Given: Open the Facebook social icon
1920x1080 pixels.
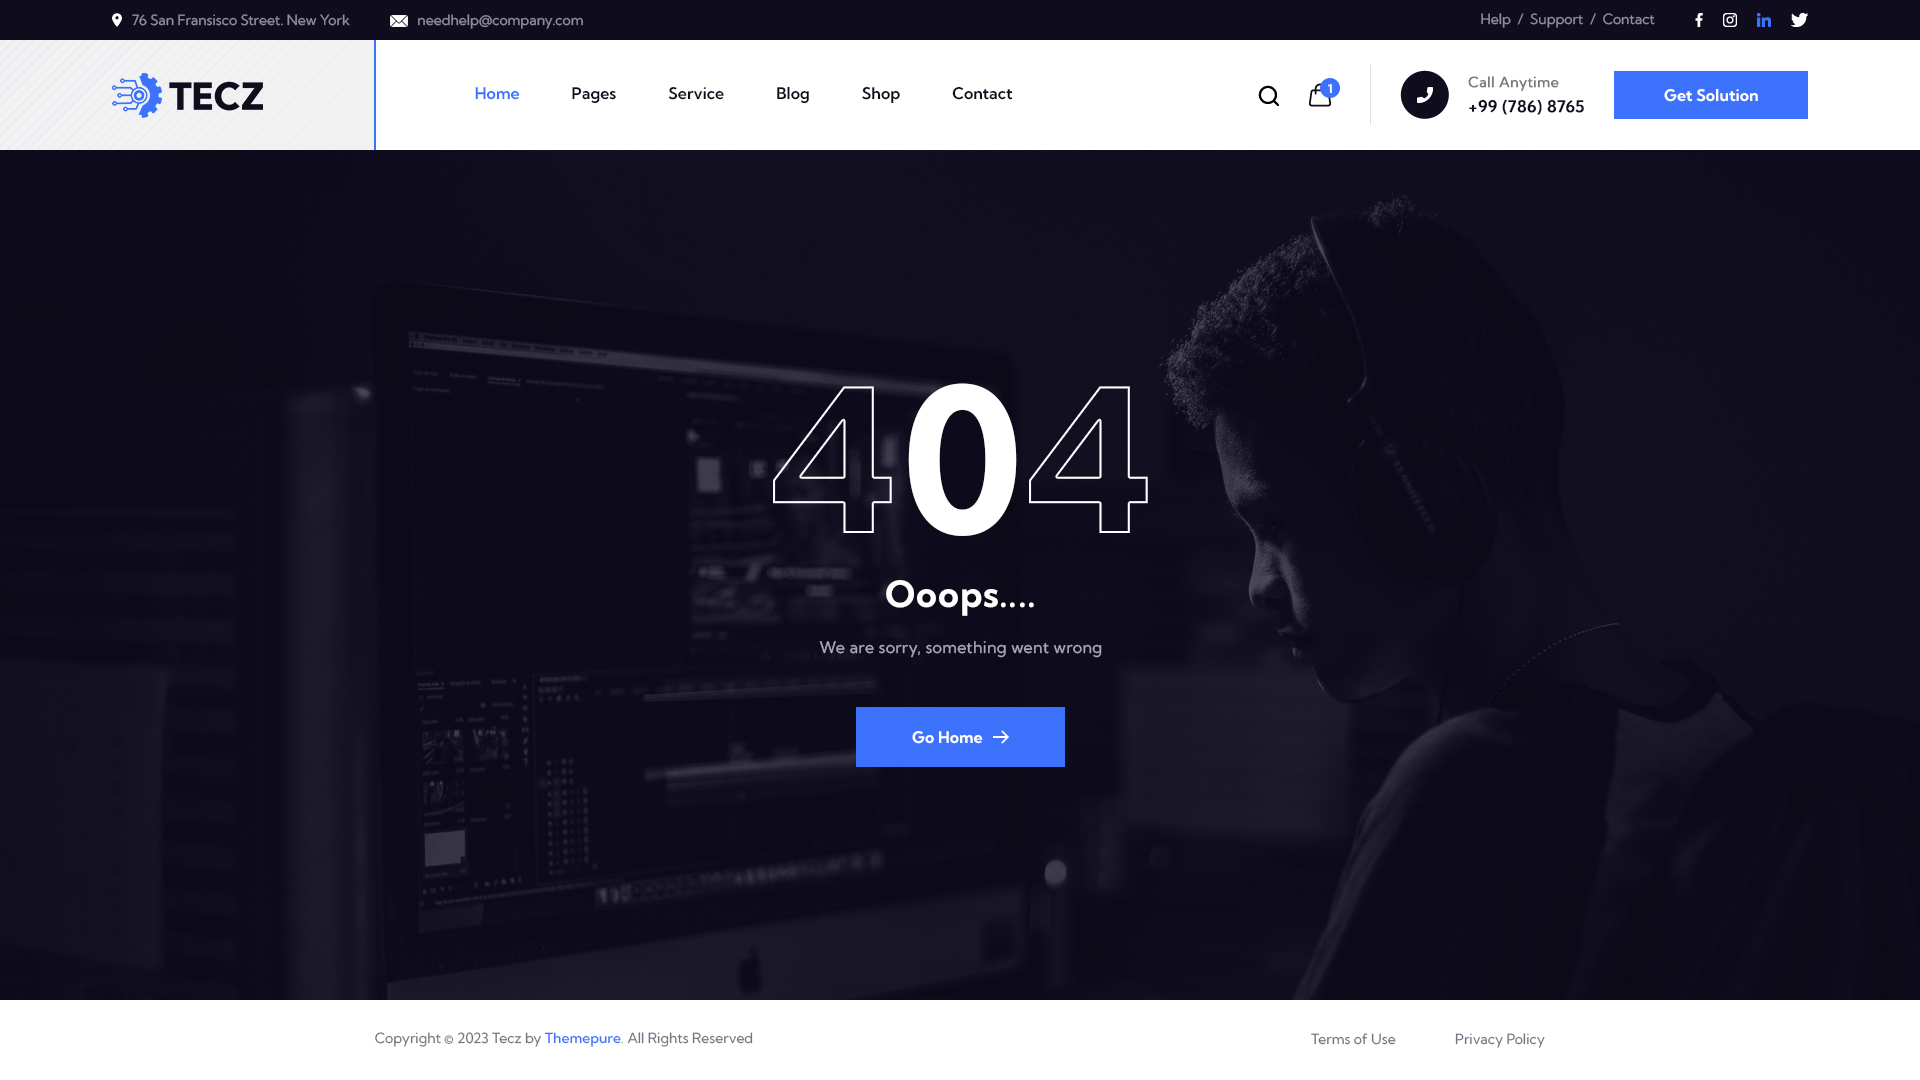Looking at the screenshot, I should pos(1699,19).
